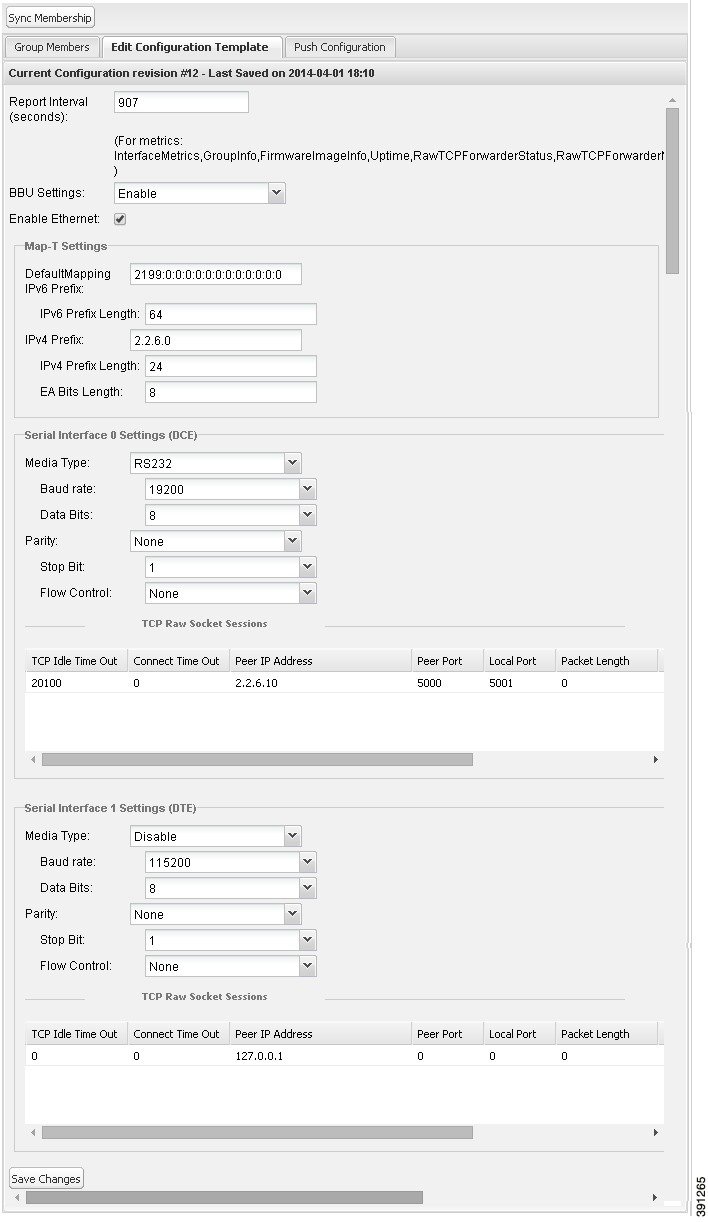708x1222 pixels.
Task: Click the bottom page scrollbar right arrow
Action: point(656,1197)
